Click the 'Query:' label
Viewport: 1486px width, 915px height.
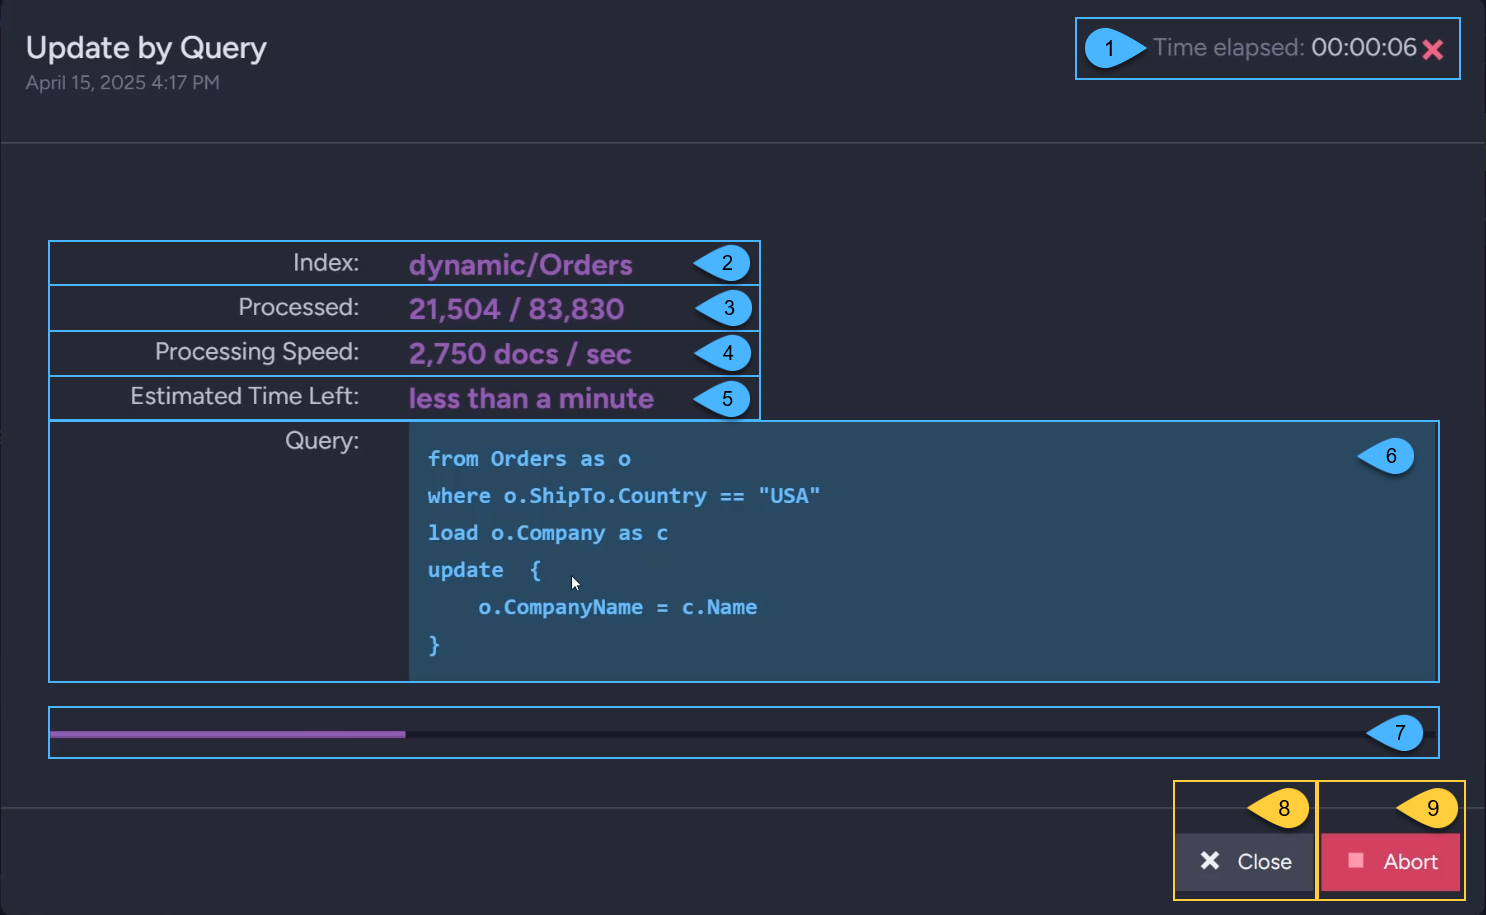click(322, 441)
